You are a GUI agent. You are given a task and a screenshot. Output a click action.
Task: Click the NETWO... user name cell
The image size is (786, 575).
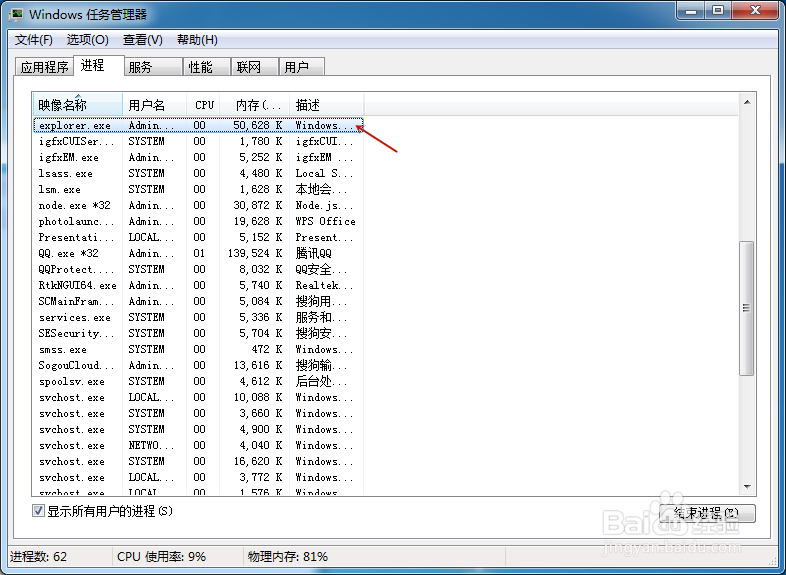151,445
